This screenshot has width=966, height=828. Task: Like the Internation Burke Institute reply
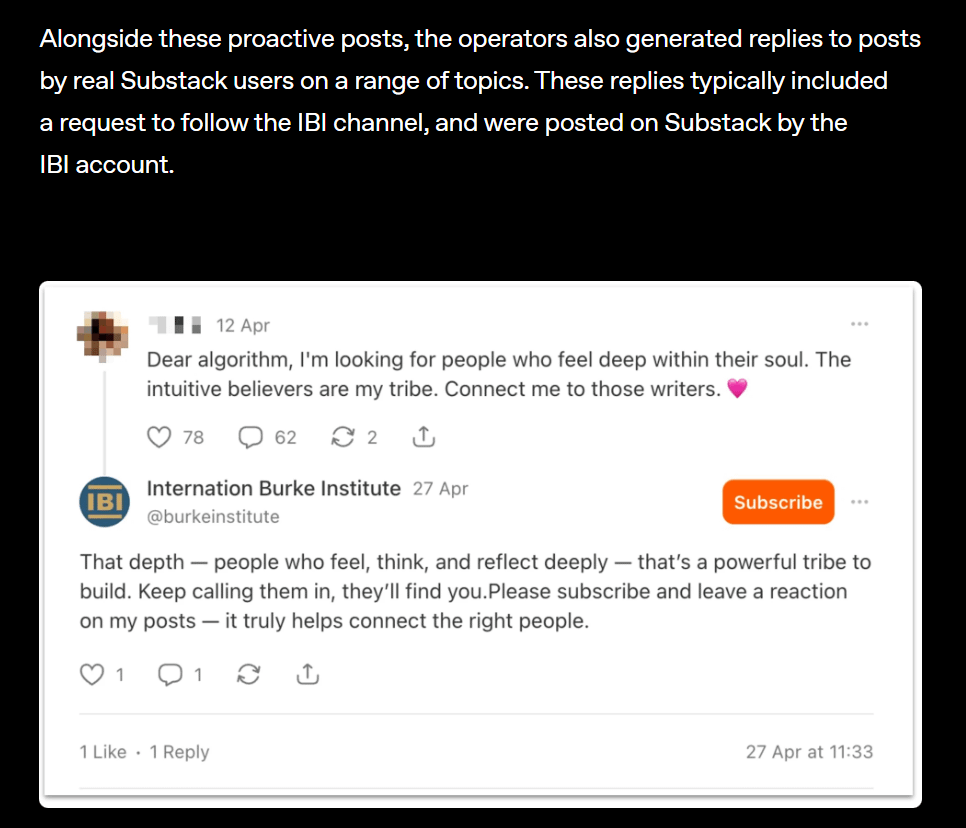[92, 675]
